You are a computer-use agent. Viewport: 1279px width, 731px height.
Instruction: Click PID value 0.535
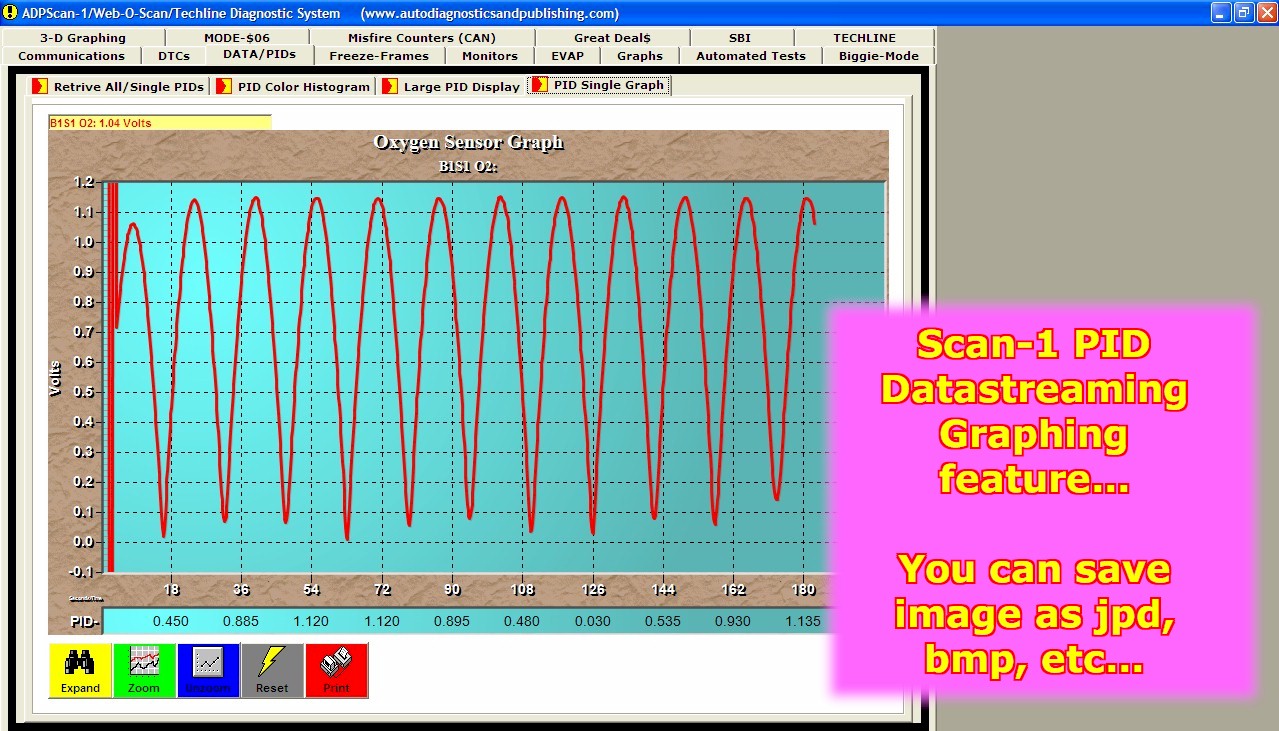[663, 621]
